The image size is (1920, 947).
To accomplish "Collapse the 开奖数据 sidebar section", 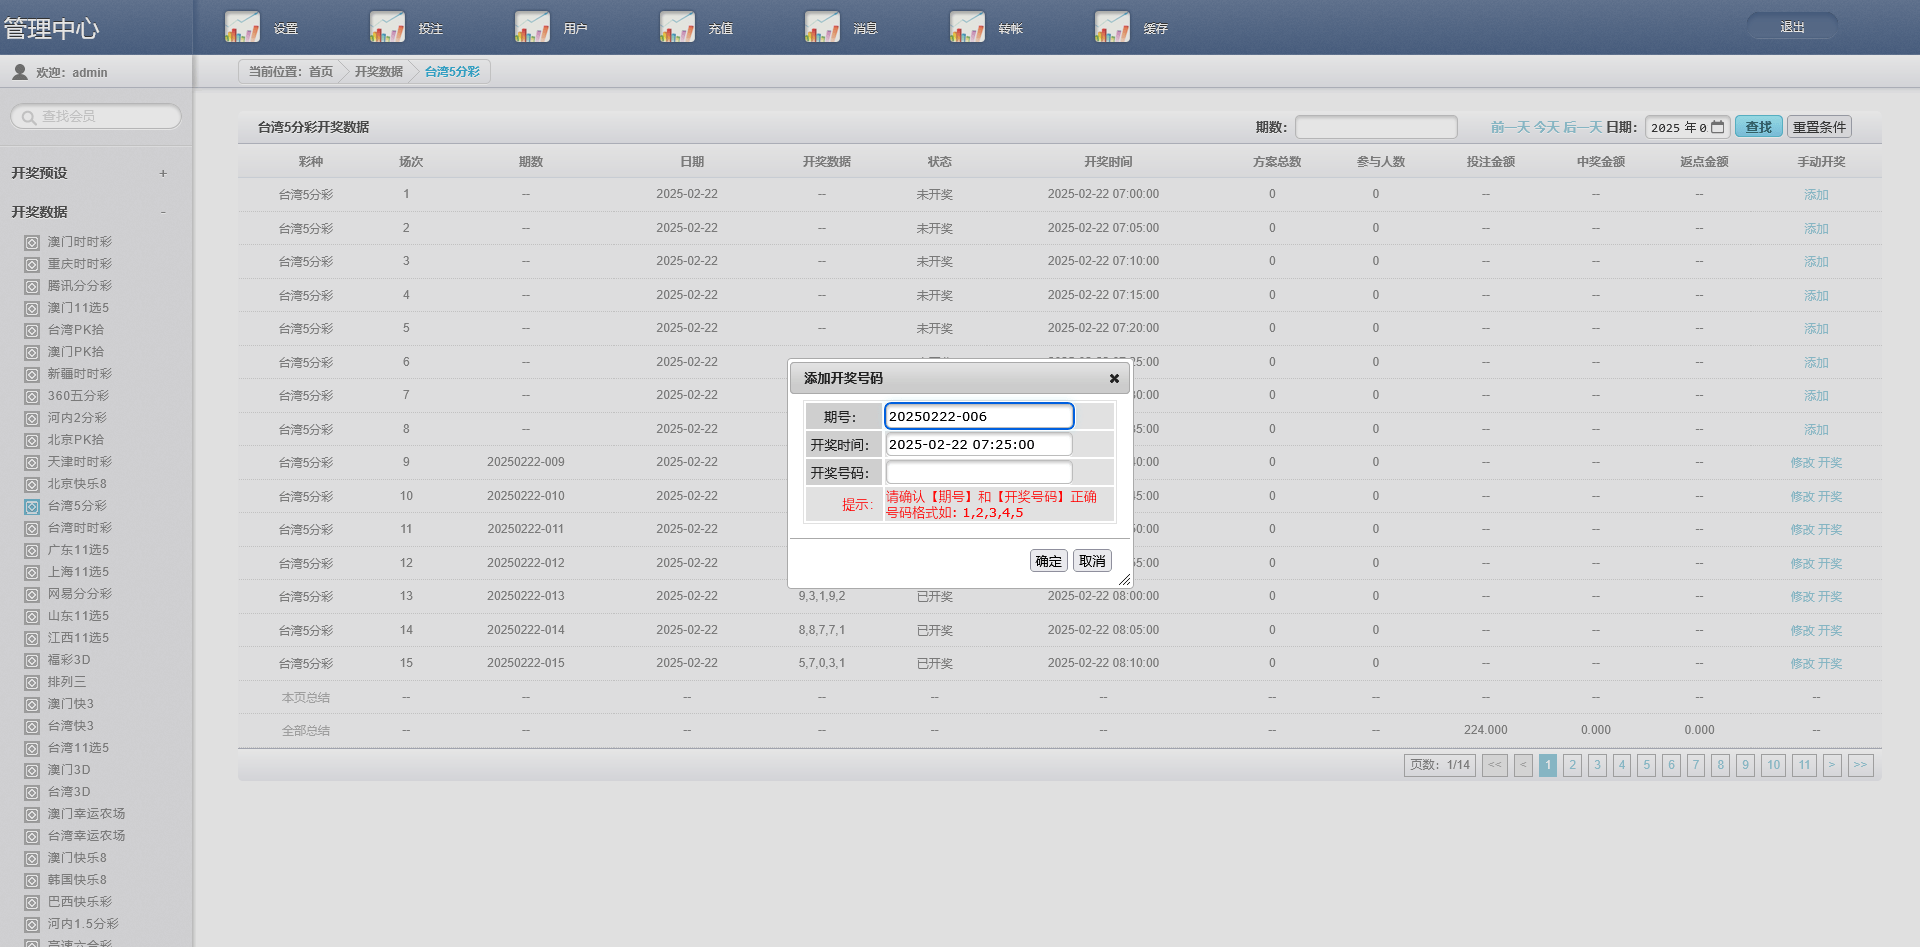I will coord(163,212).
